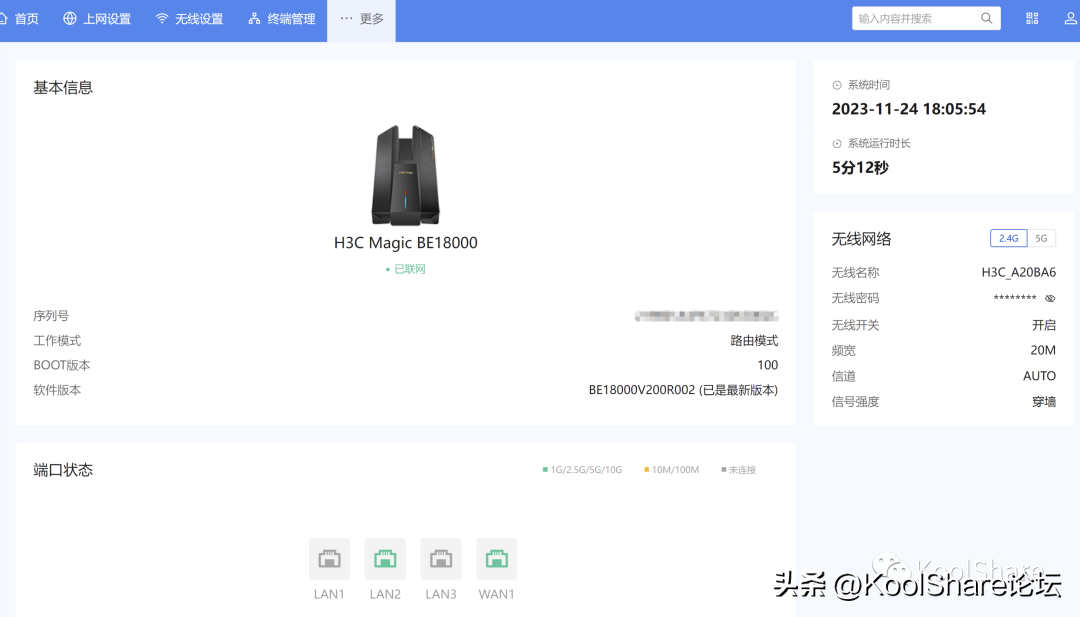Click the 未连接 gray legend swatch
This screenshot has height=617, width=1080.
click(x=723, y=470)
